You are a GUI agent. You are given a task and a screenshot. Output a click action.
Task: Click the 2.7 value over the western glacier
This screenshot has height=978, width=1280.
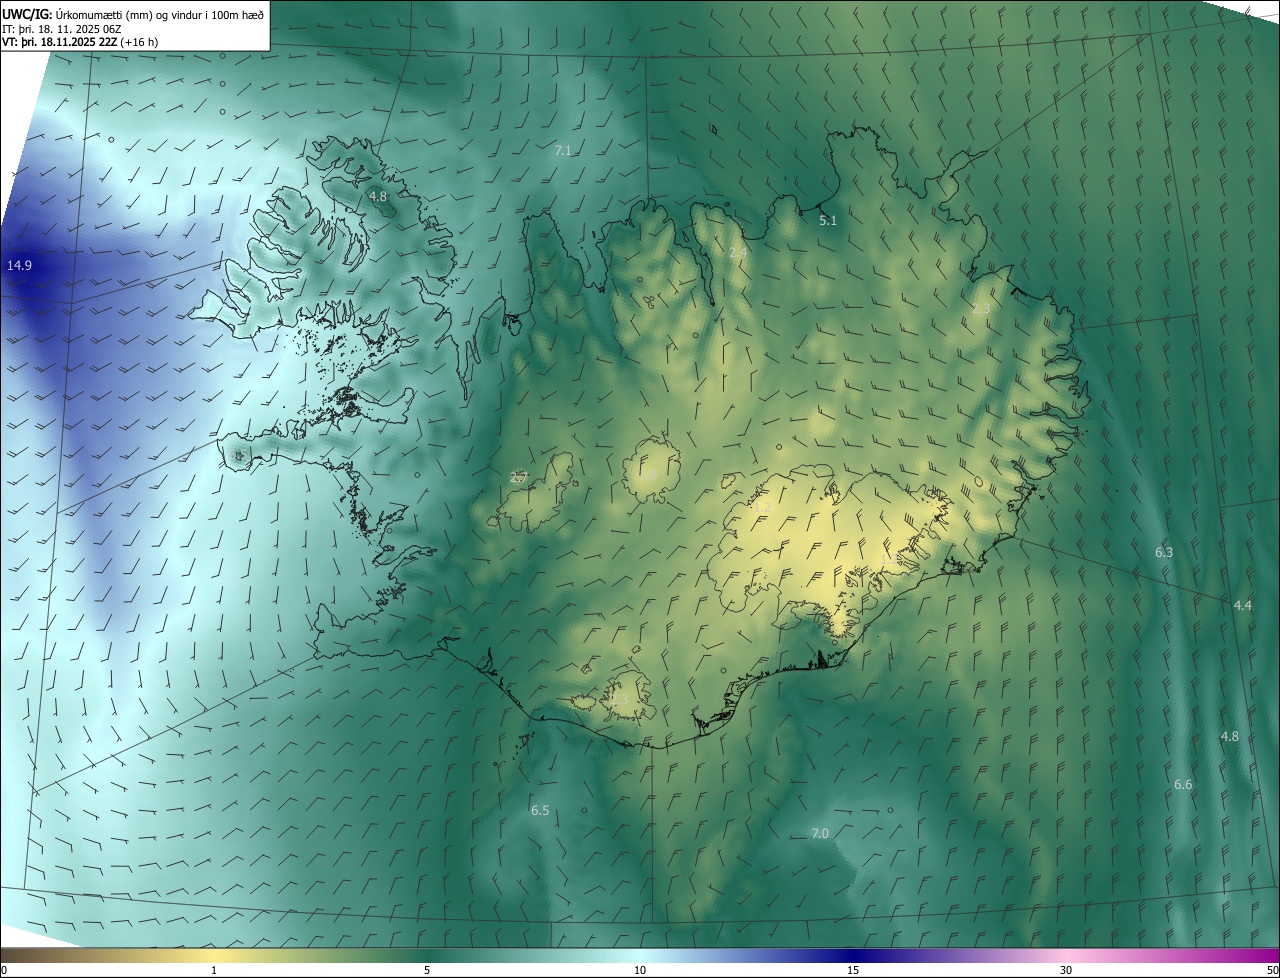[519, 478]
